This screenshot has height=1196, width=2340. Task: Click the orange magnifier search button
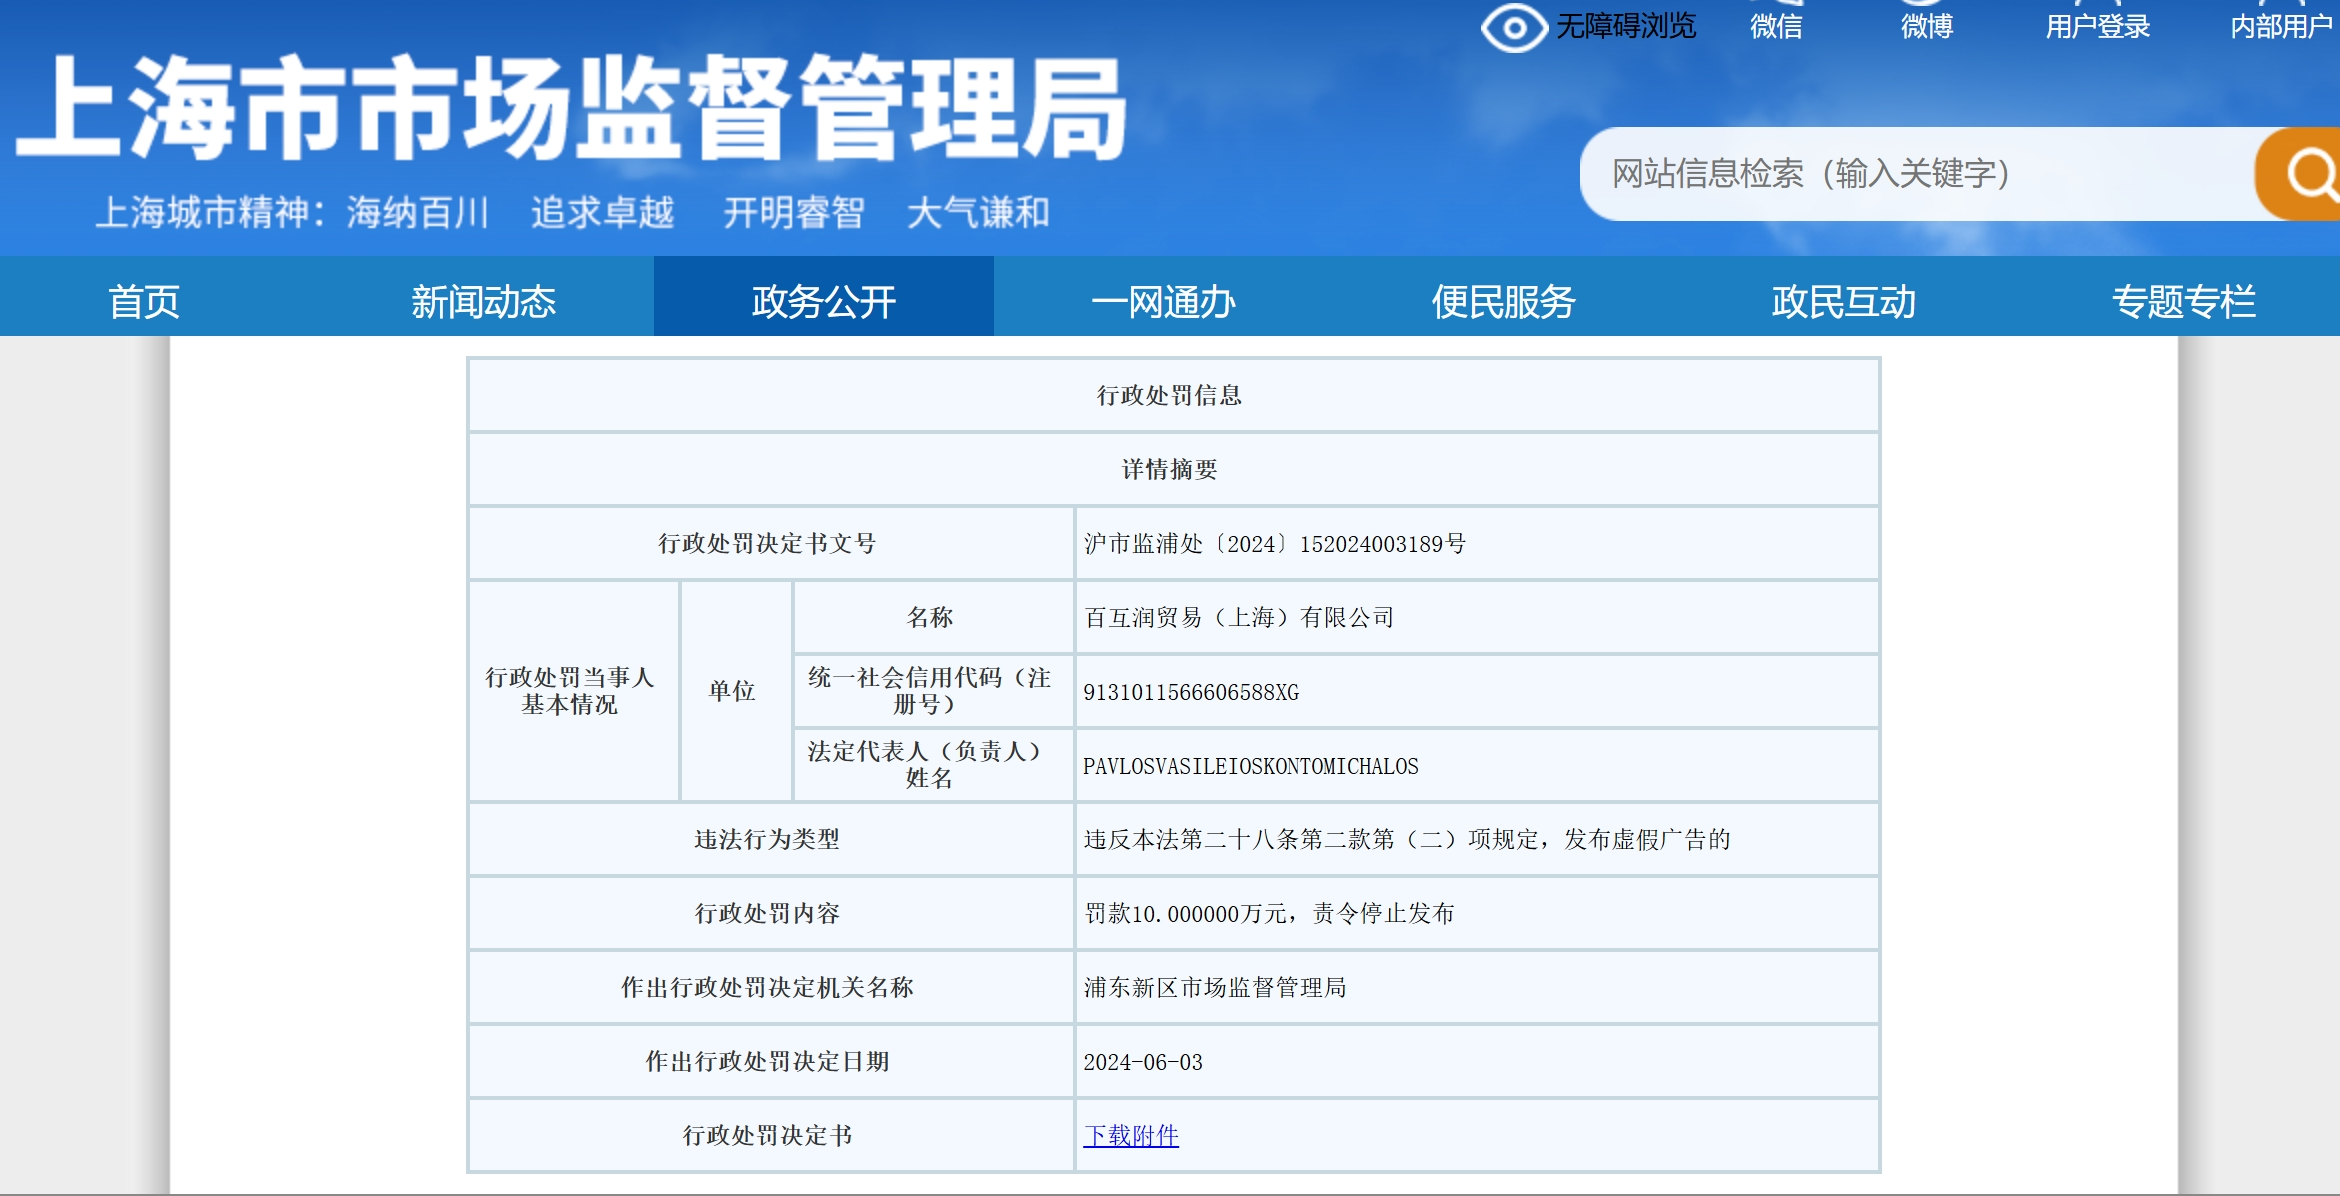(2305, 174)
